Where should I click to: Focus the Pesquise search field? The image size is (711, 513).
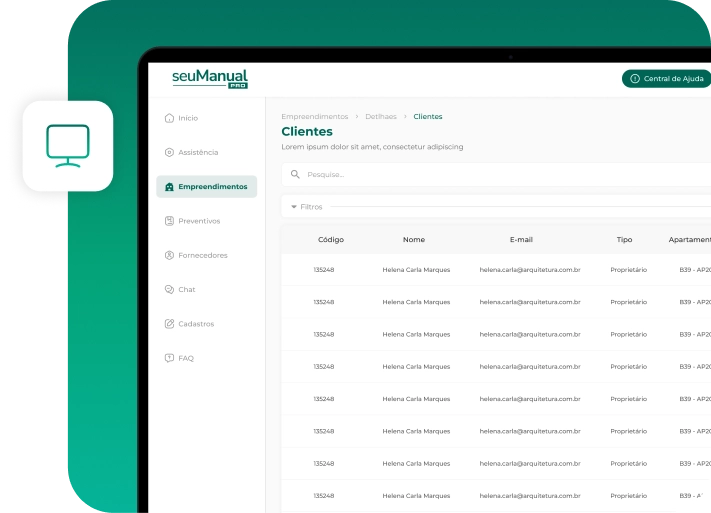[x=496, y=174]
